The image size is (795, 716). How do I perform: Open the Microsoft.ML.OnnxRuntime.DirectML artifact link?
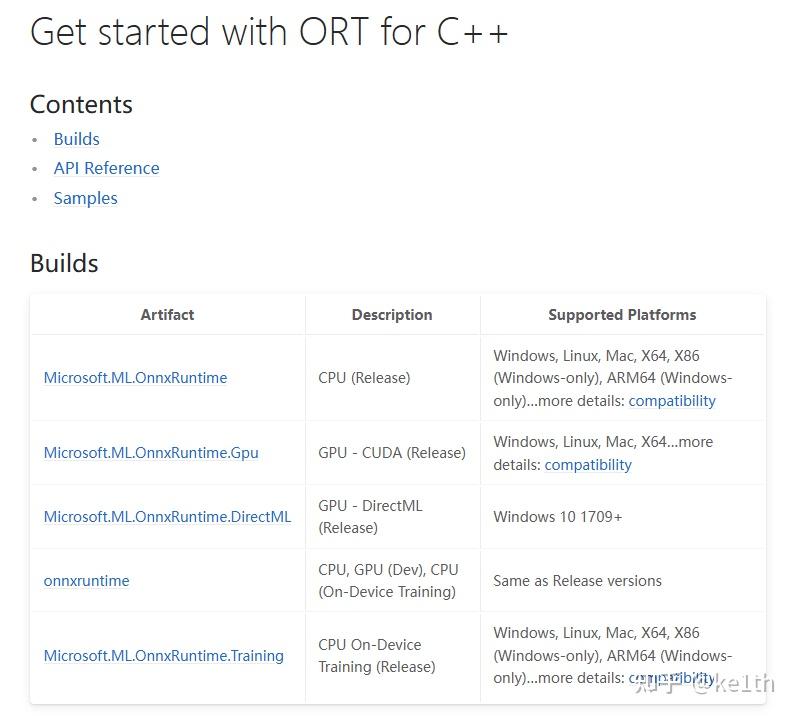pos(167,516)
